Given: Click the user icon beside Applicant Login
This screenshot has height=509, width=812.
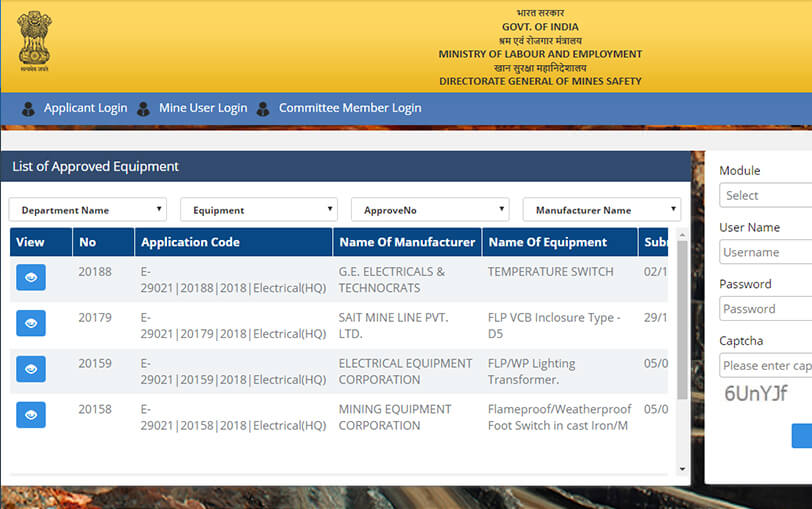Looking at the screenshot, I should (x=28, y=109).
